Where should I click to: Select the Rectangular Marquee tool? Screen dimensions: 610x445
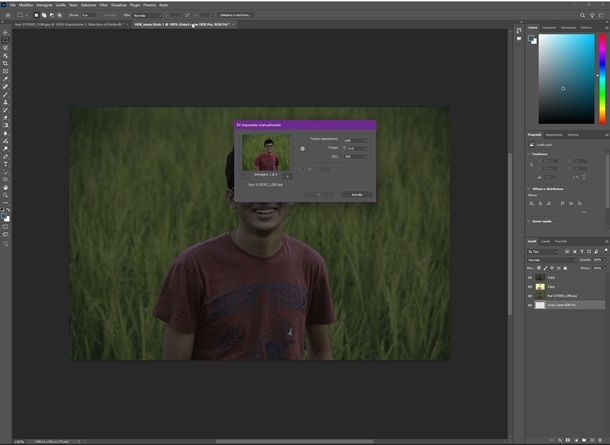tap(6, 40)
